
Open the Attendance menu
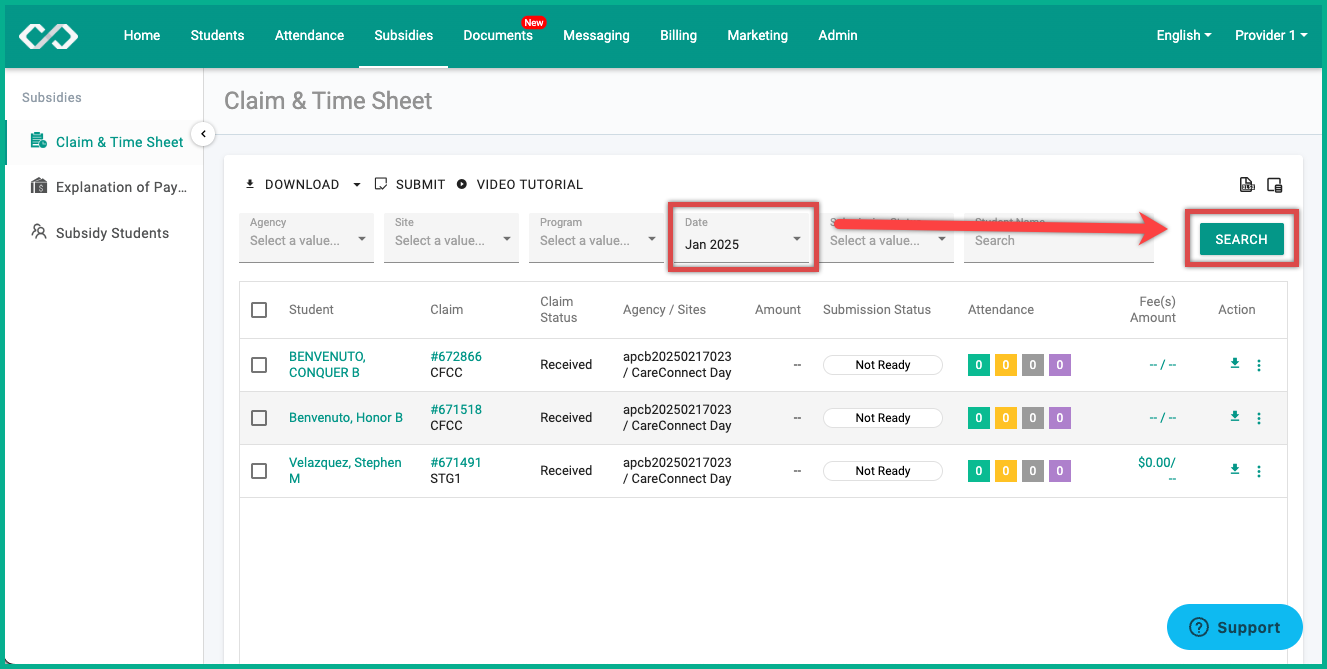[x=309, y=35]
